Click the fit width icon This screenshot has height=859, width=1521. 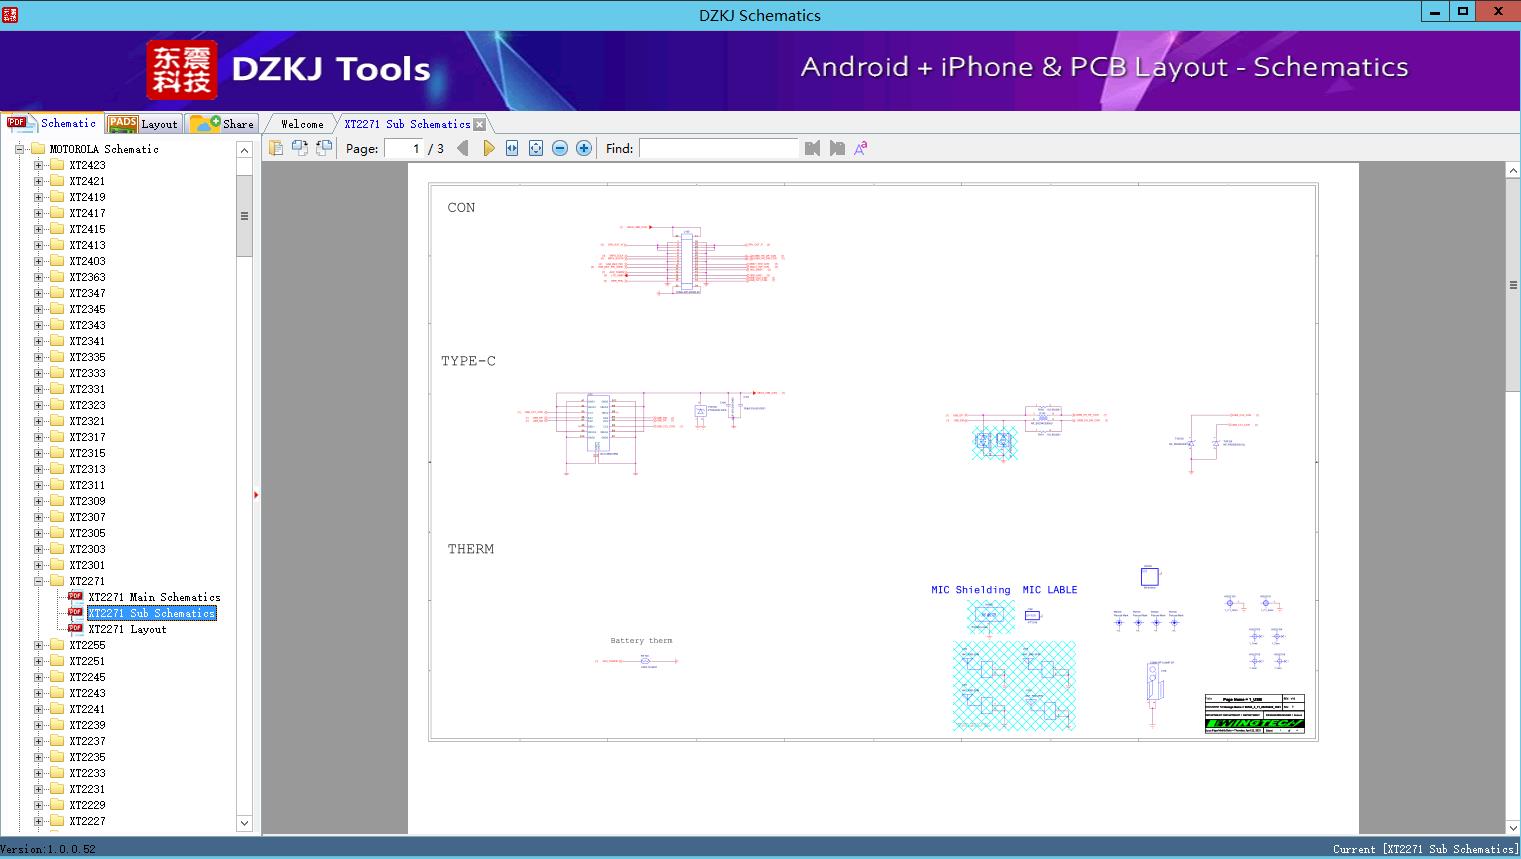pyautogui.click(x=512, y=148)
